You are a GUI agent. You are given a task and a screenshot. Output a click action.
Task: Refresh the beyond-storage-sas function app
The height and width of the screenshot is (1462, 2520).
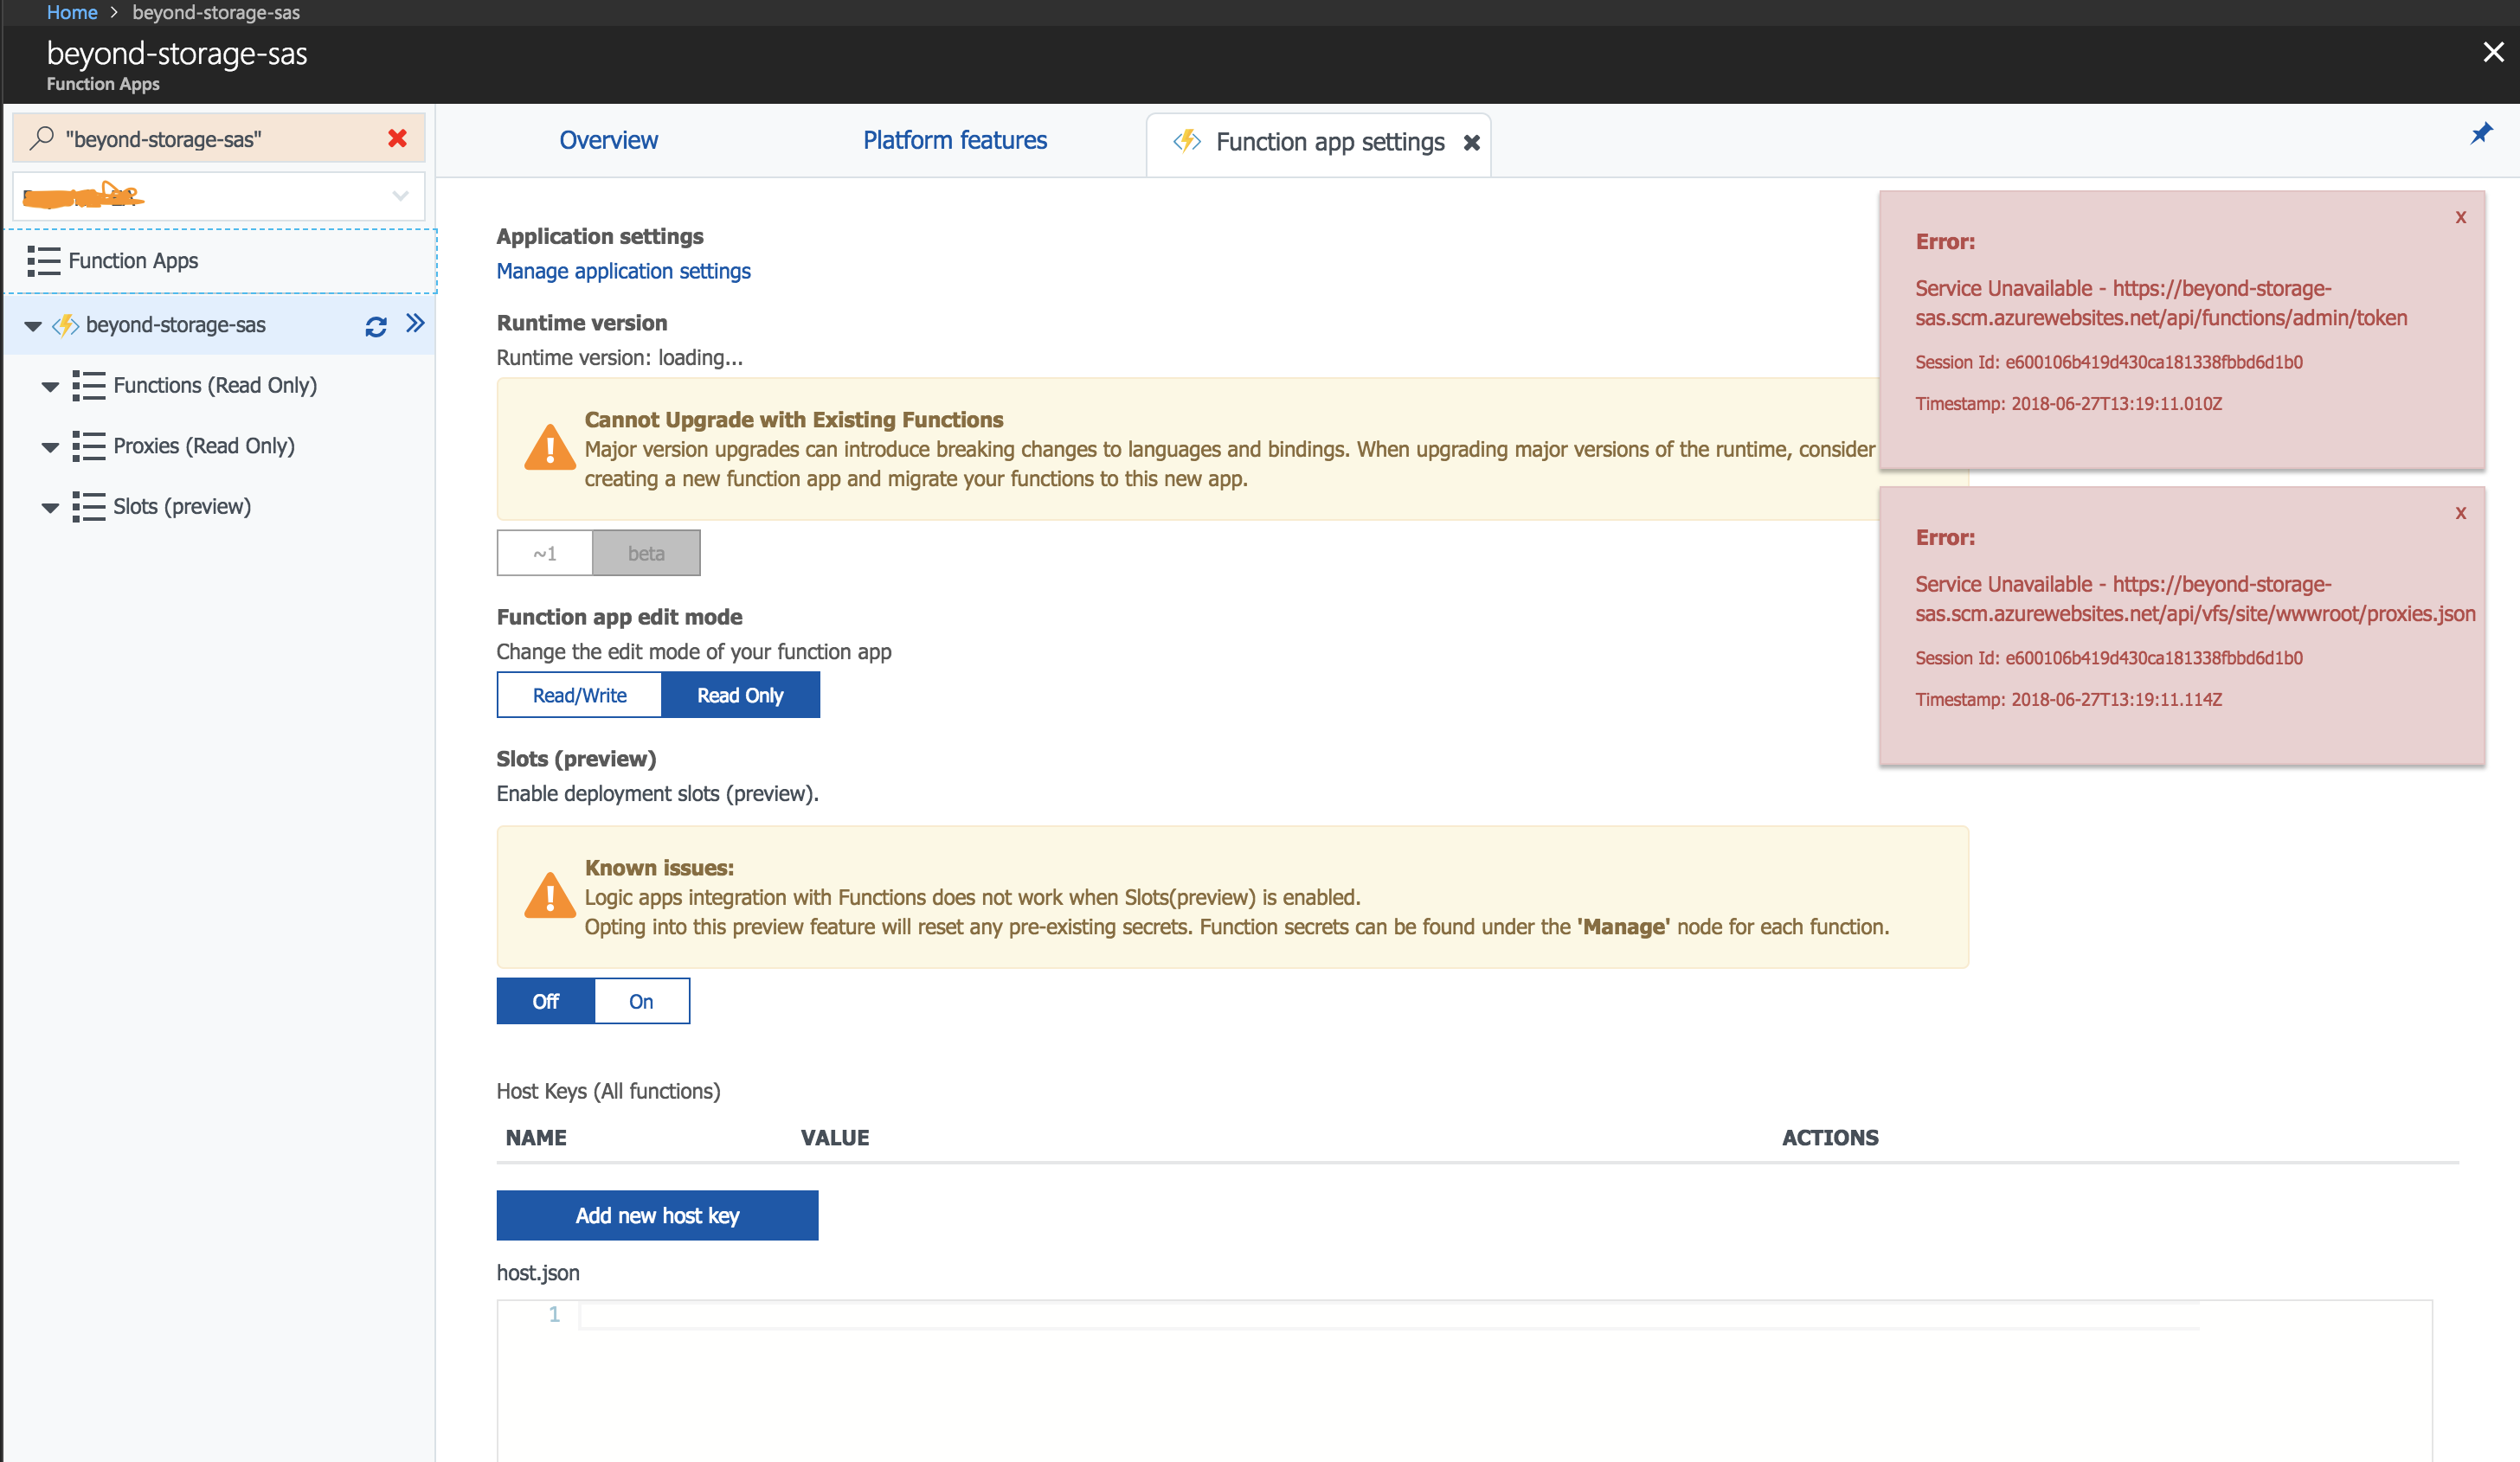(376, 326)
